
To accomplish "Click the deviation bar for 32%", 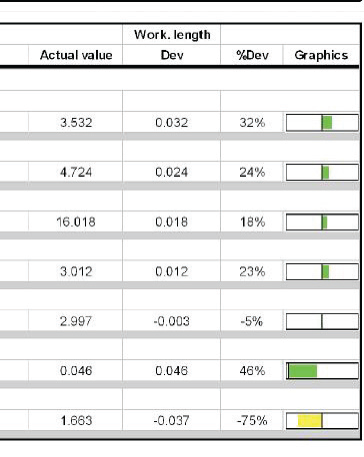I will click(322, 123).
